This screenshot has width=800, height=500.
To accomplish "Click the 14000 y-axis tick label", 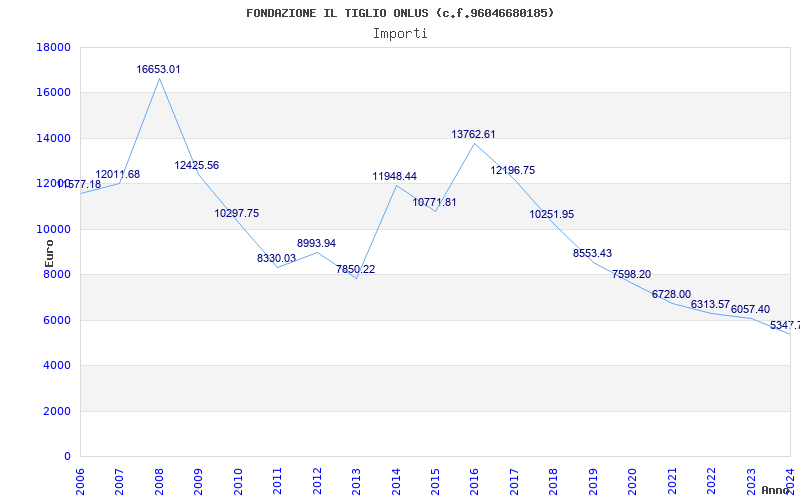I will pyautogui.click(x=54, y=138).
